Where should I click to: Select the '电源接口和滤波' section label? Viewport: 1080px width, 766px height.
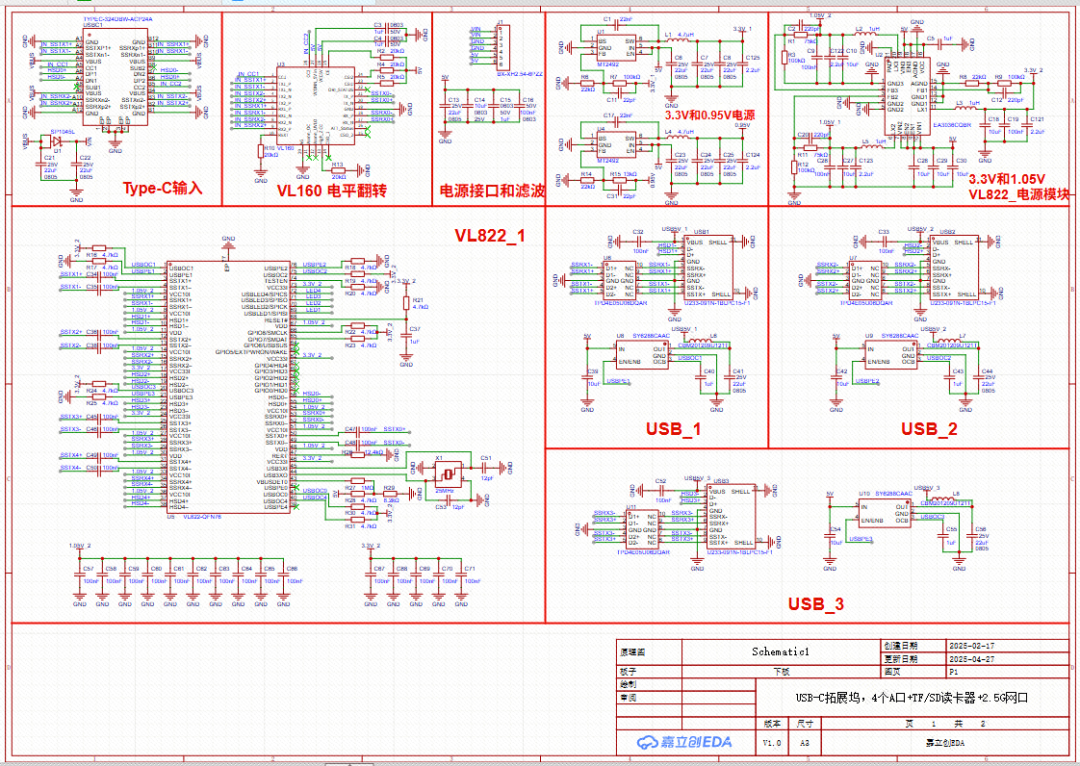[492, 191]
